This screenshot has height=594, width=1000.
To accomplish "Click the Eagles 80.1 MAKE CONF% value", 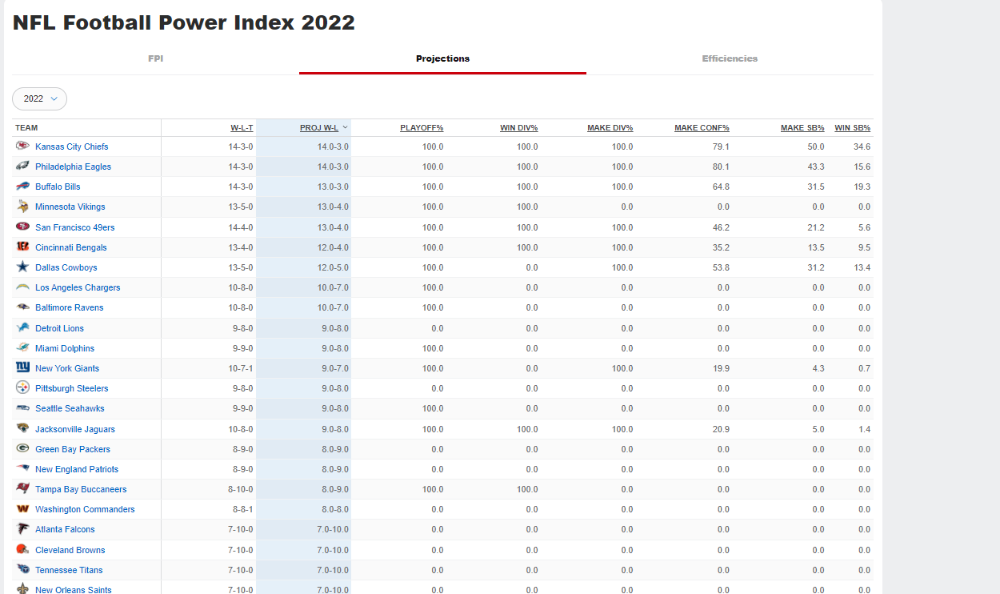I will tap(721, 167).
